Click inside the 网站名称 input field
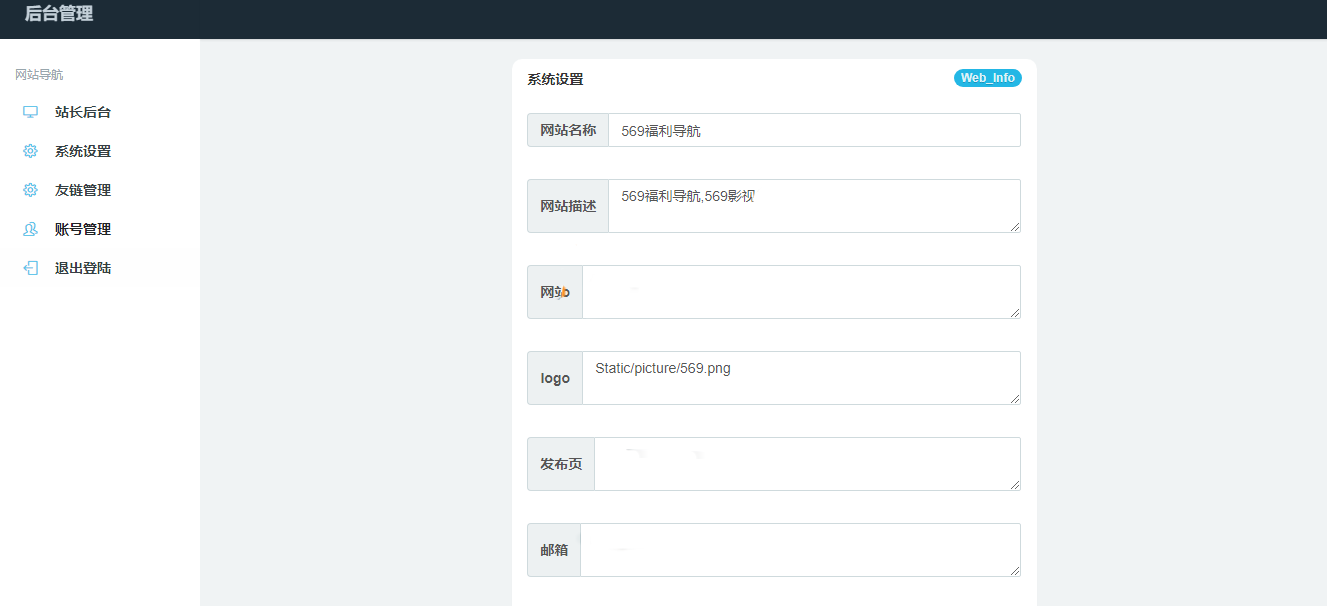The width and height of the screenshot is (1327, 606). (812, 129)
